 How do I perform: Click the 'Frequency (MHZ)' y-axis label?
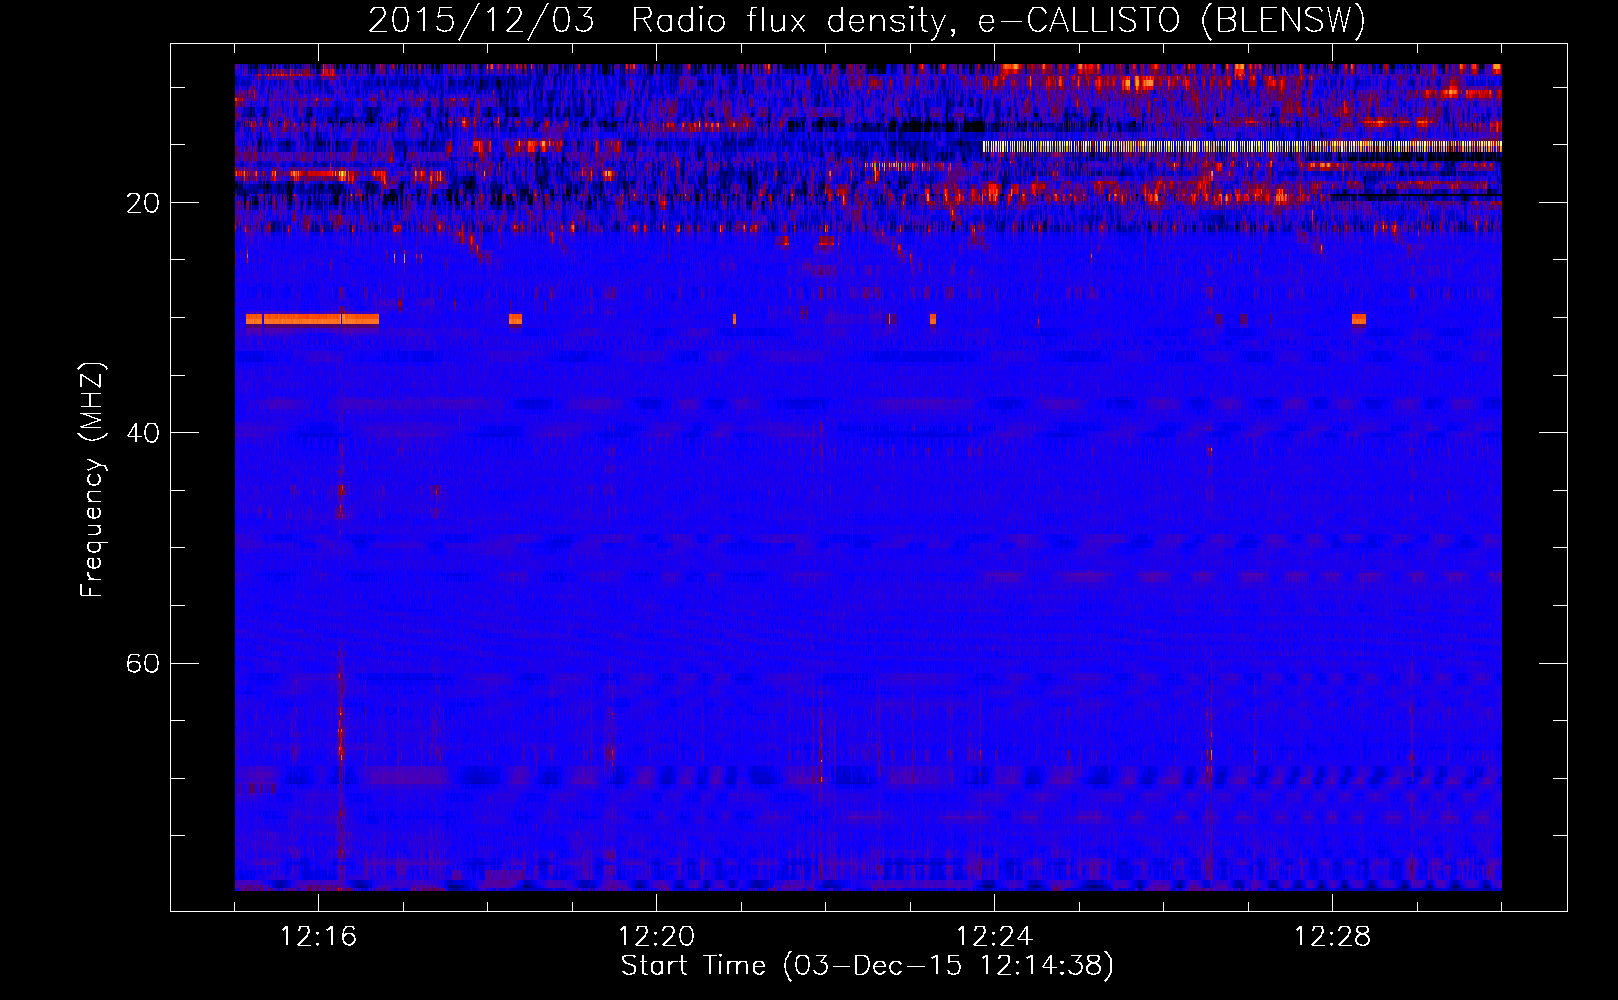(x=92, y=480)
